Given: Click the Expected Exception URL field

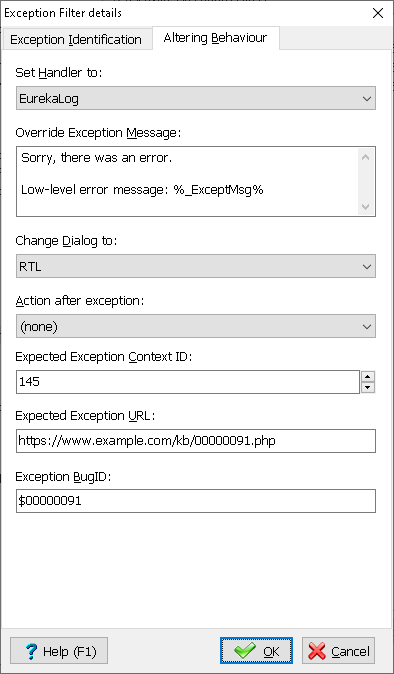Looking at the screenshot, I should 196,441.
